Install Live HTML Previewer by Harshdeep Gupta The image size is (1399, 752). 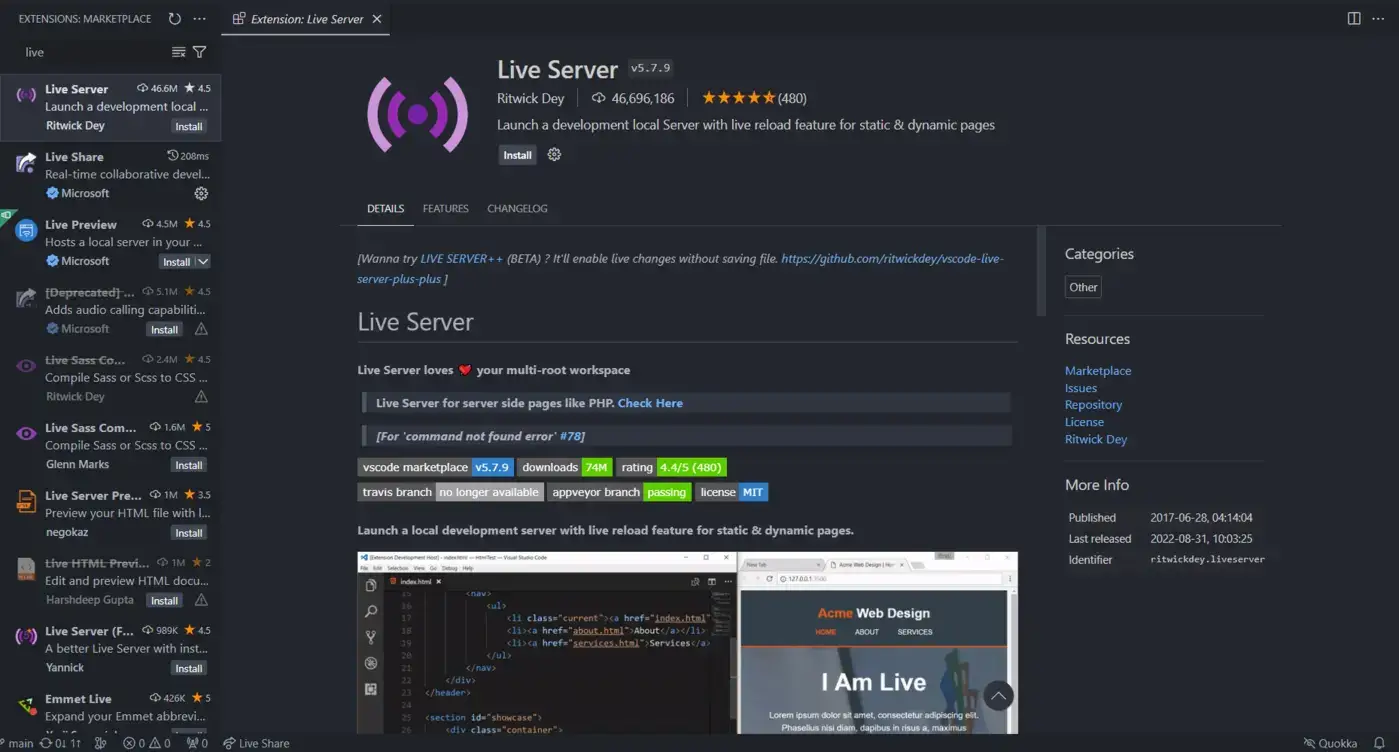coord(164,600)
